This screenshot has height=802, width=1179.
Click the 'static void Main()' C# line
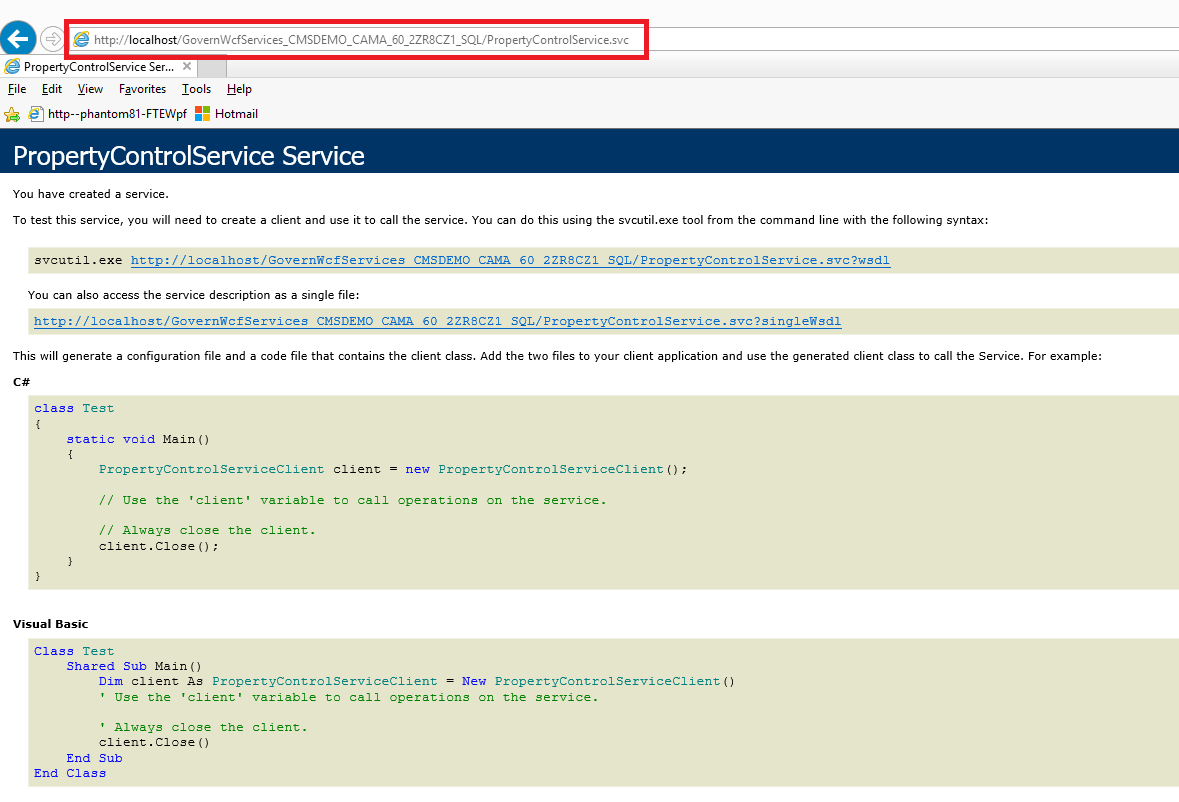click(138, 439)
